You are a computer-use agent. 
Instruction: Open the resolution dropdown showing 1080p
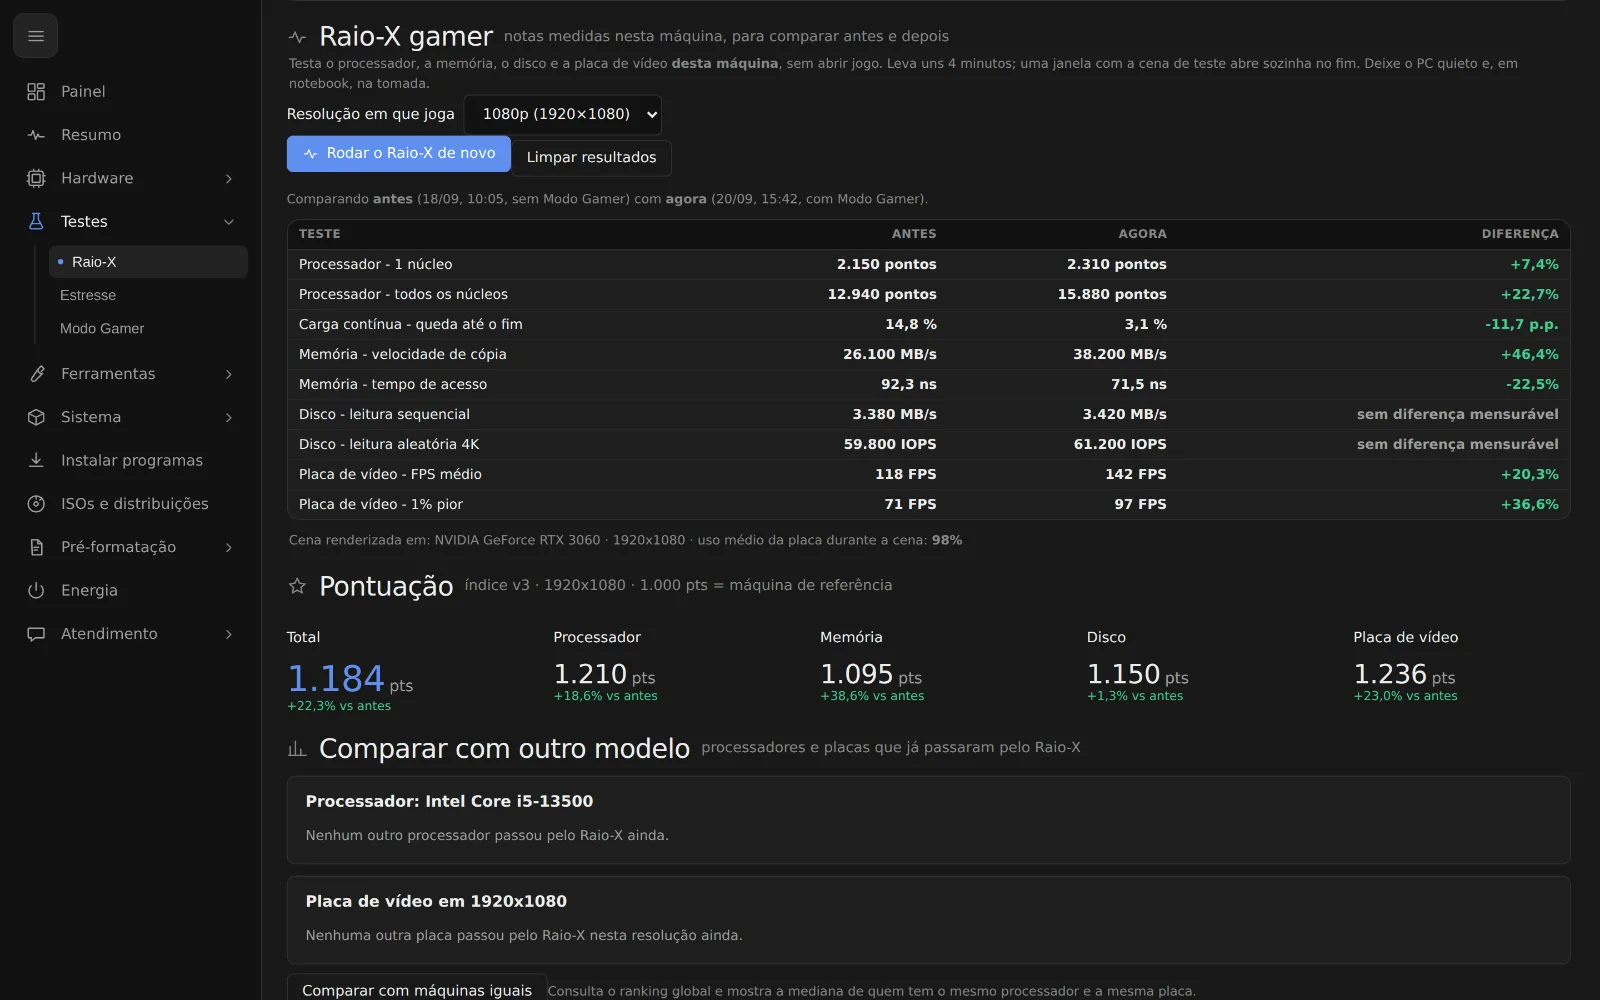pyautogui.click(x=563, y=114)
